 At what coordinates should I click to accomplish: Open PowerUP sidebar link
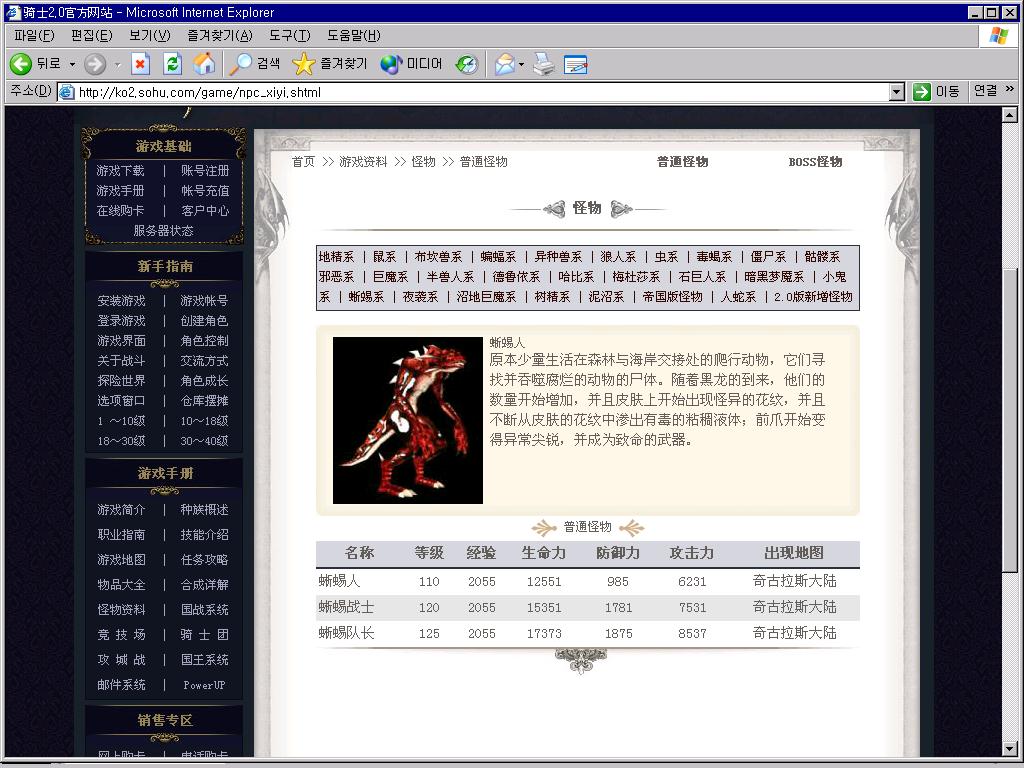[204, 685]
